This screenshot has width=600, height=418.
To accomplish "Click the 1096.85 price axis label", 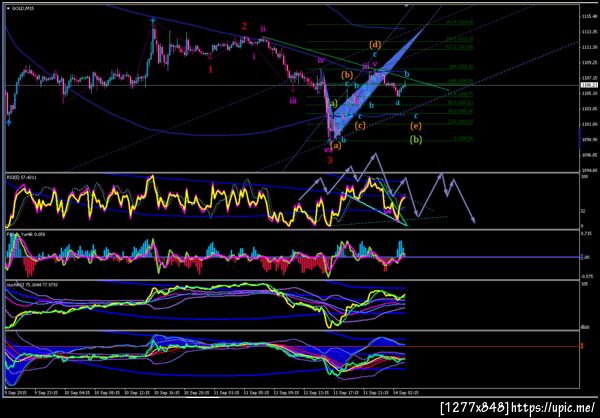I will point(589,155).
